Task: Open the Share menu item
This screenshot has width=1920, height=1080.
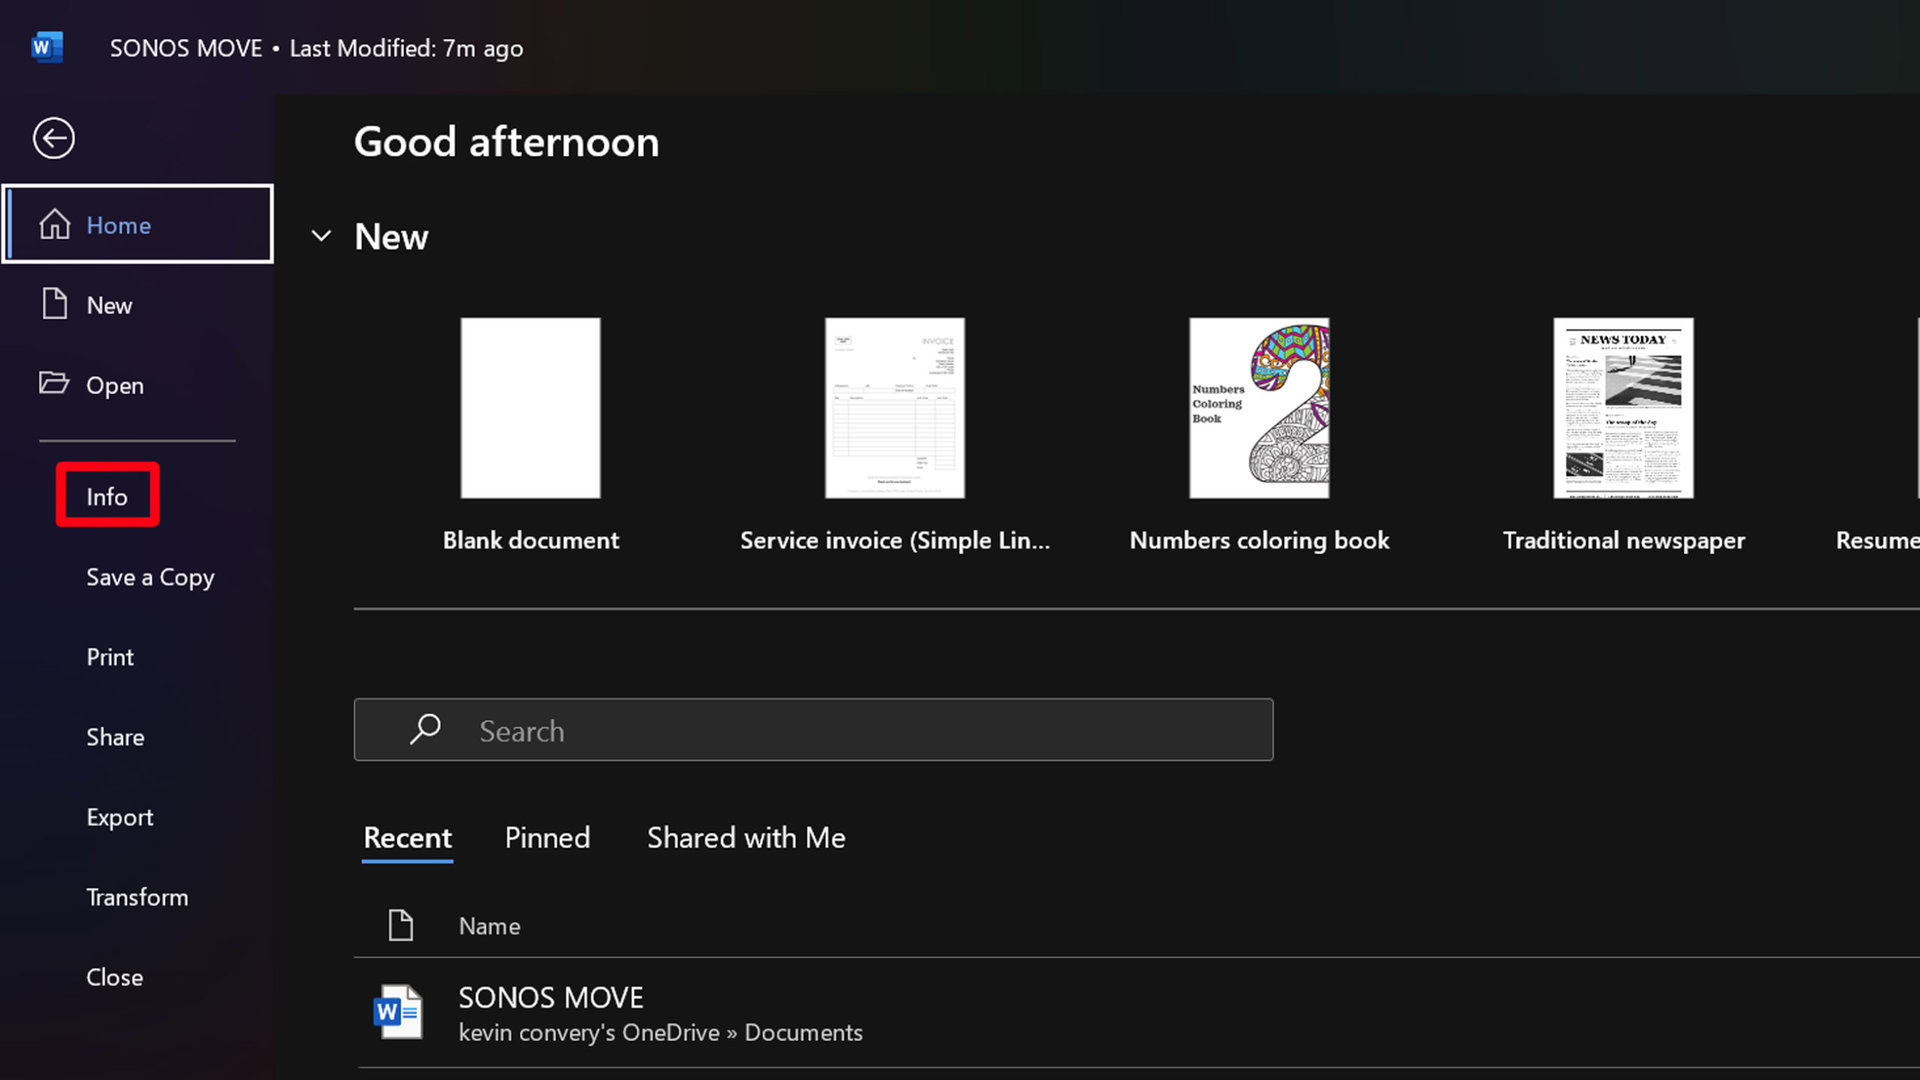Action: coord(115,737)
